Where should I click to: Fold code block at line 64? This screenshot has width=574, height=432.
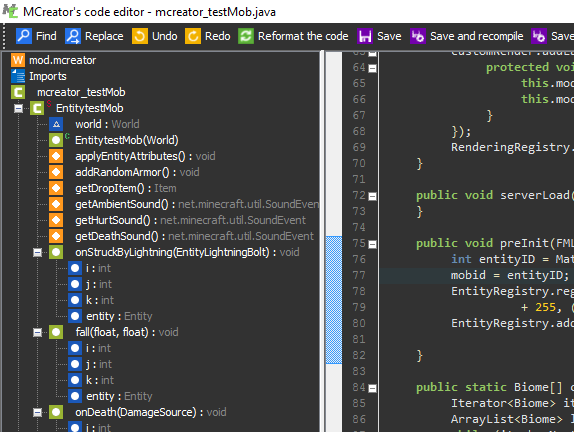coord(372,68)
